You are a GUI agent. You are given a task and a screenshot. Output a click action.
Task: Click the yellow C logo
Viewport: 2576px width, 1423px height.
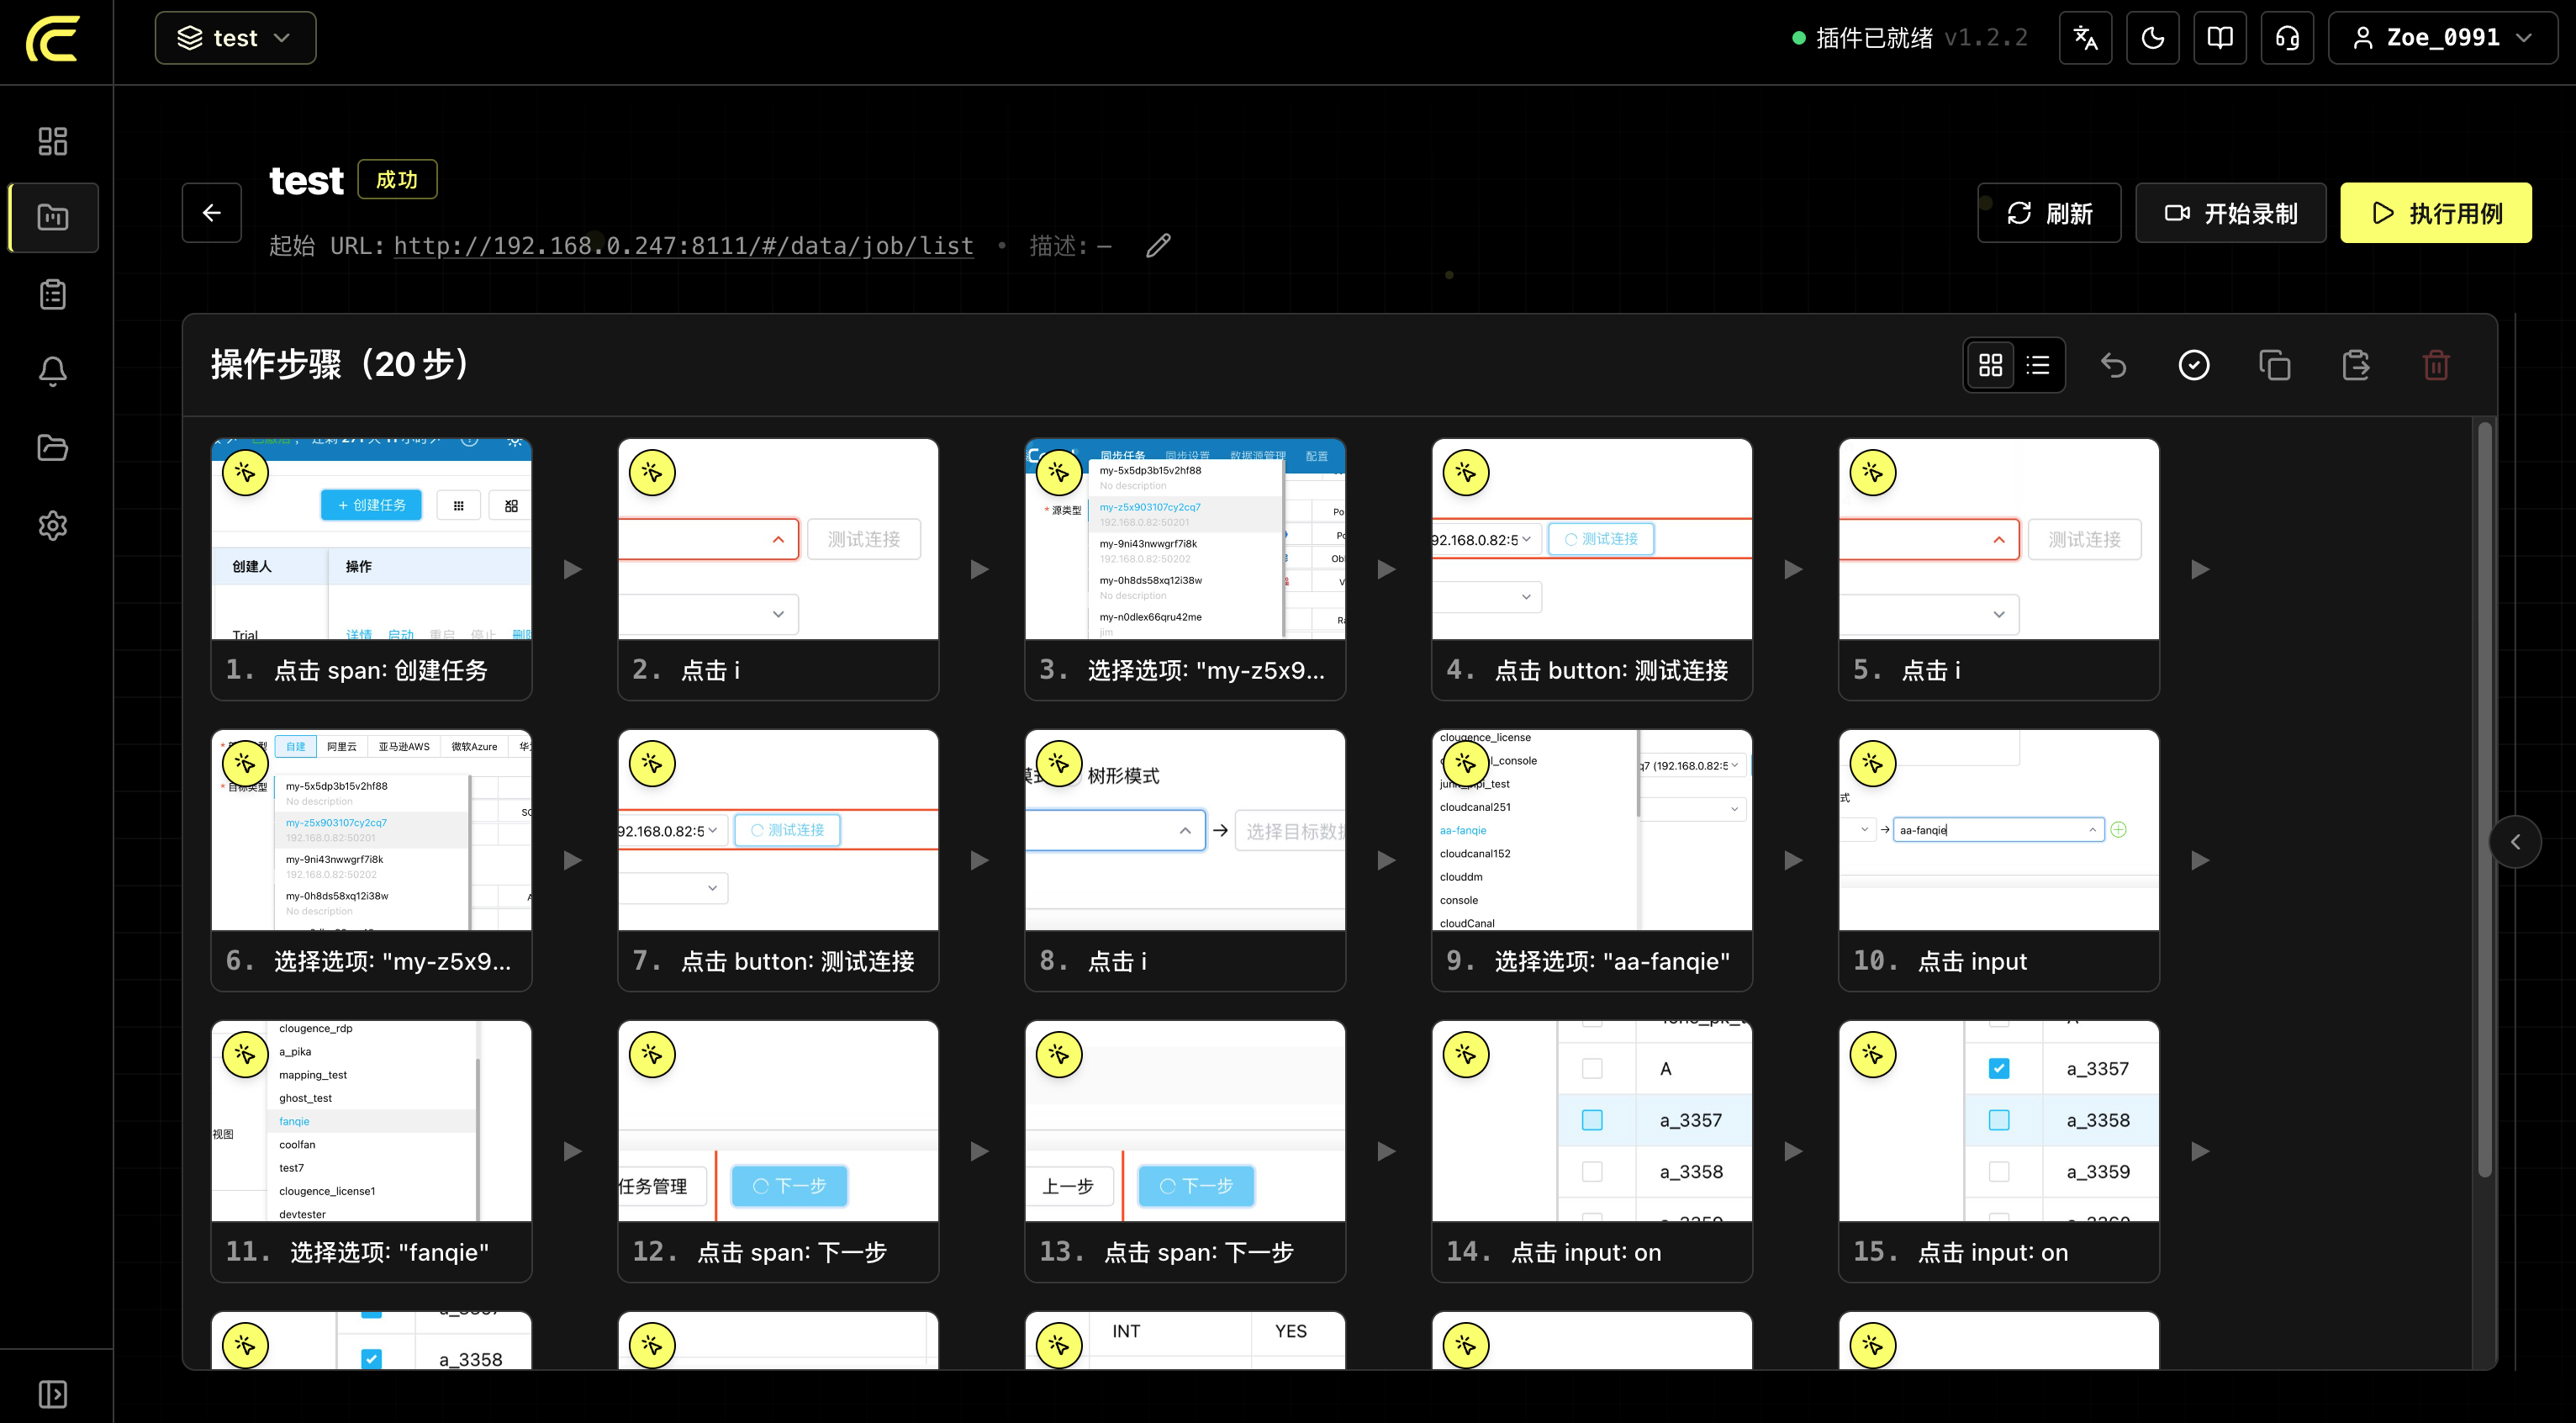pos(53,39)
